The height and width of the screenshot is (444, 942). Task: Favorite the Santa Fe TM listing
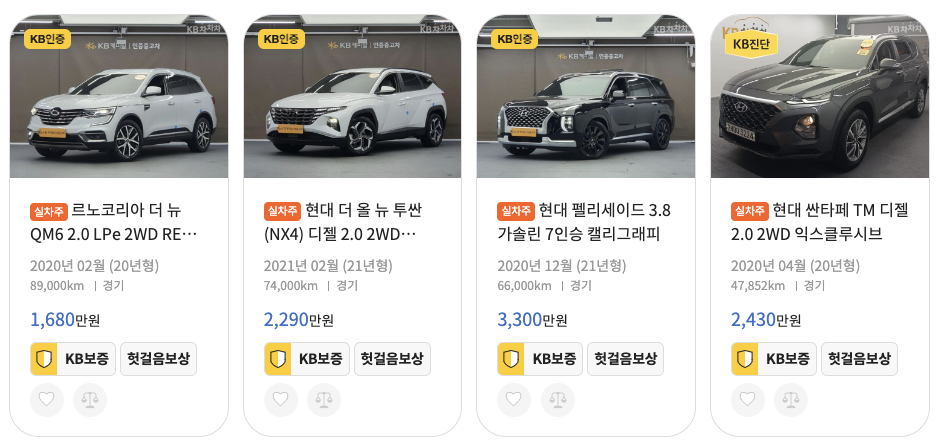[747, 400]
